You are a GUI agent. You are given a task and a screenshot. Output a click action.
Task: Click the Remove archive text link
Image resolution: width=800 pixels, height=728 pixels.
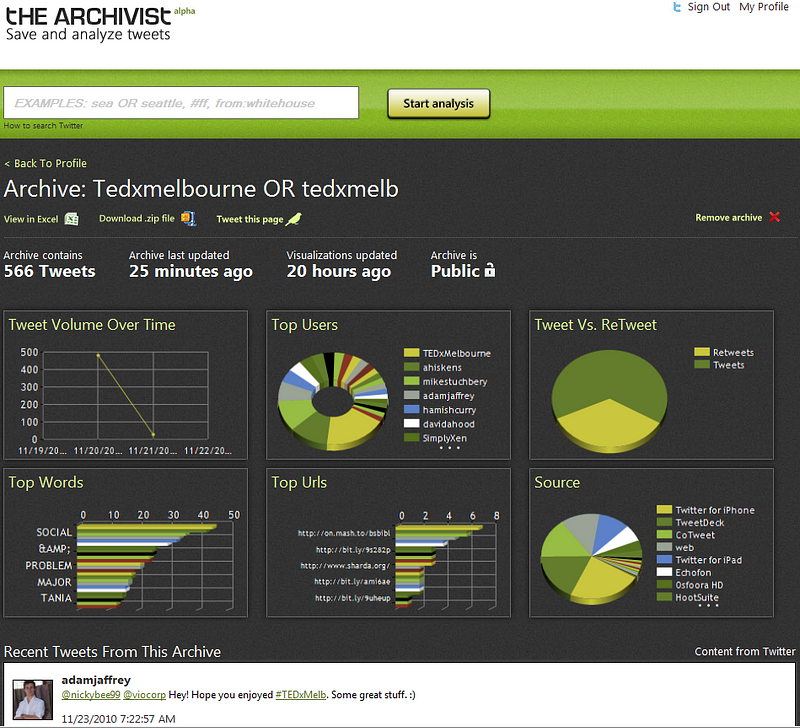(x=729, y=218)
